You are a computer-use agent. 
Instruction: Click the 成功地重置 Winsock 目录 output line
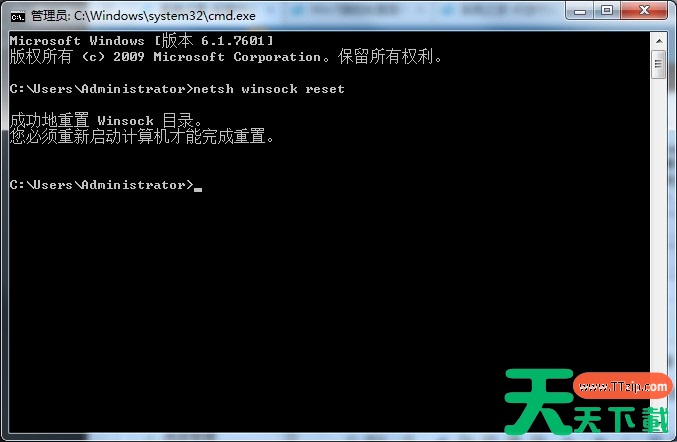(x=106, y=120)
